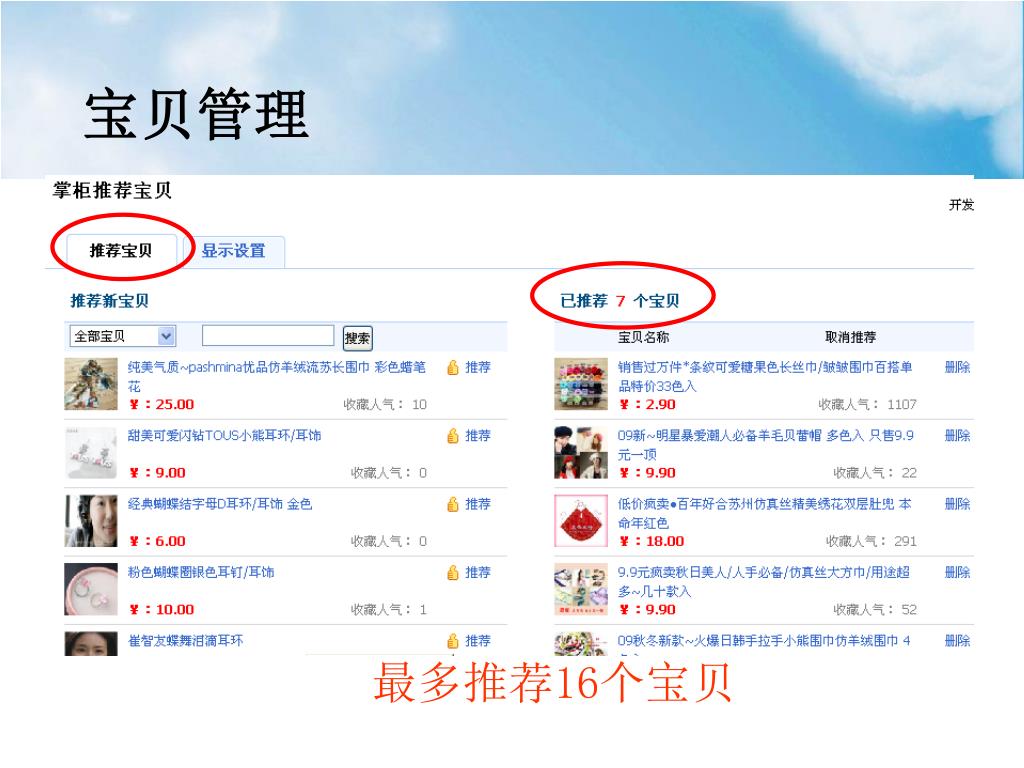Click thumbs-up icon for TOUS bear earrings
Image resolution: width=1024 pixels, height=768 pixels.
point(453,436)
